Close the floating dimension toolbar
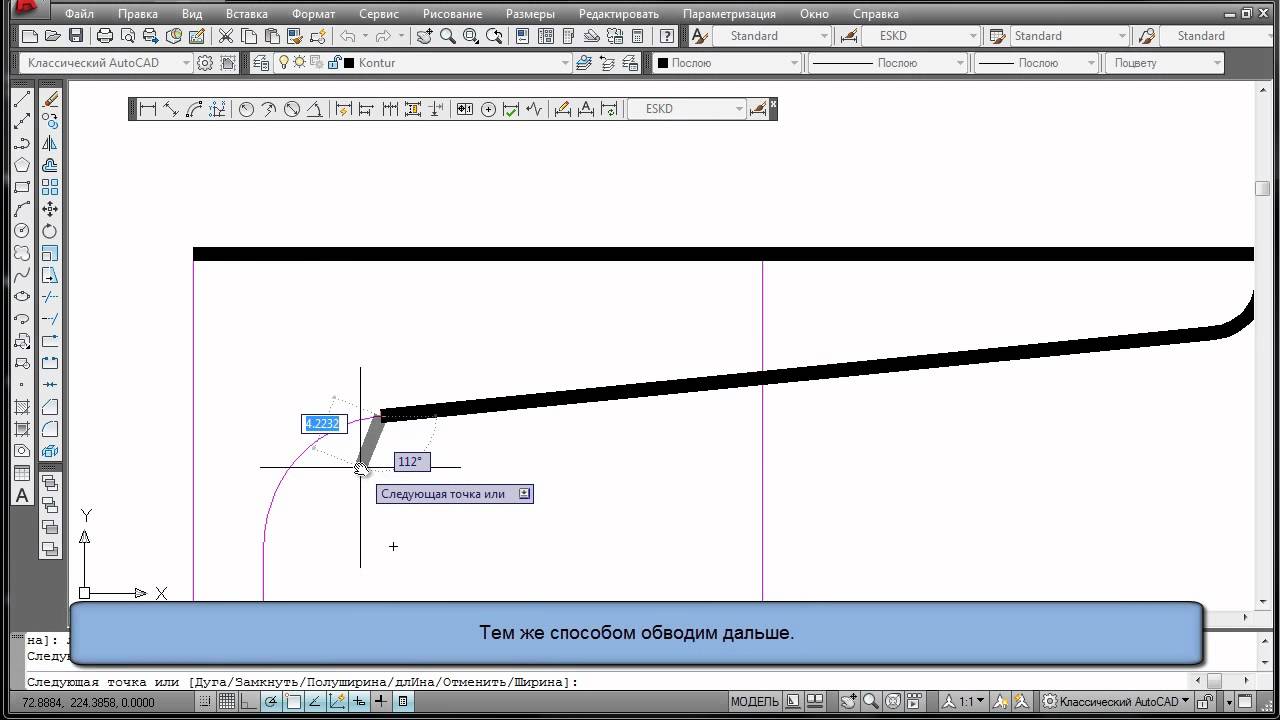Viewport: 1280px width, 720px height. [773, 103]
